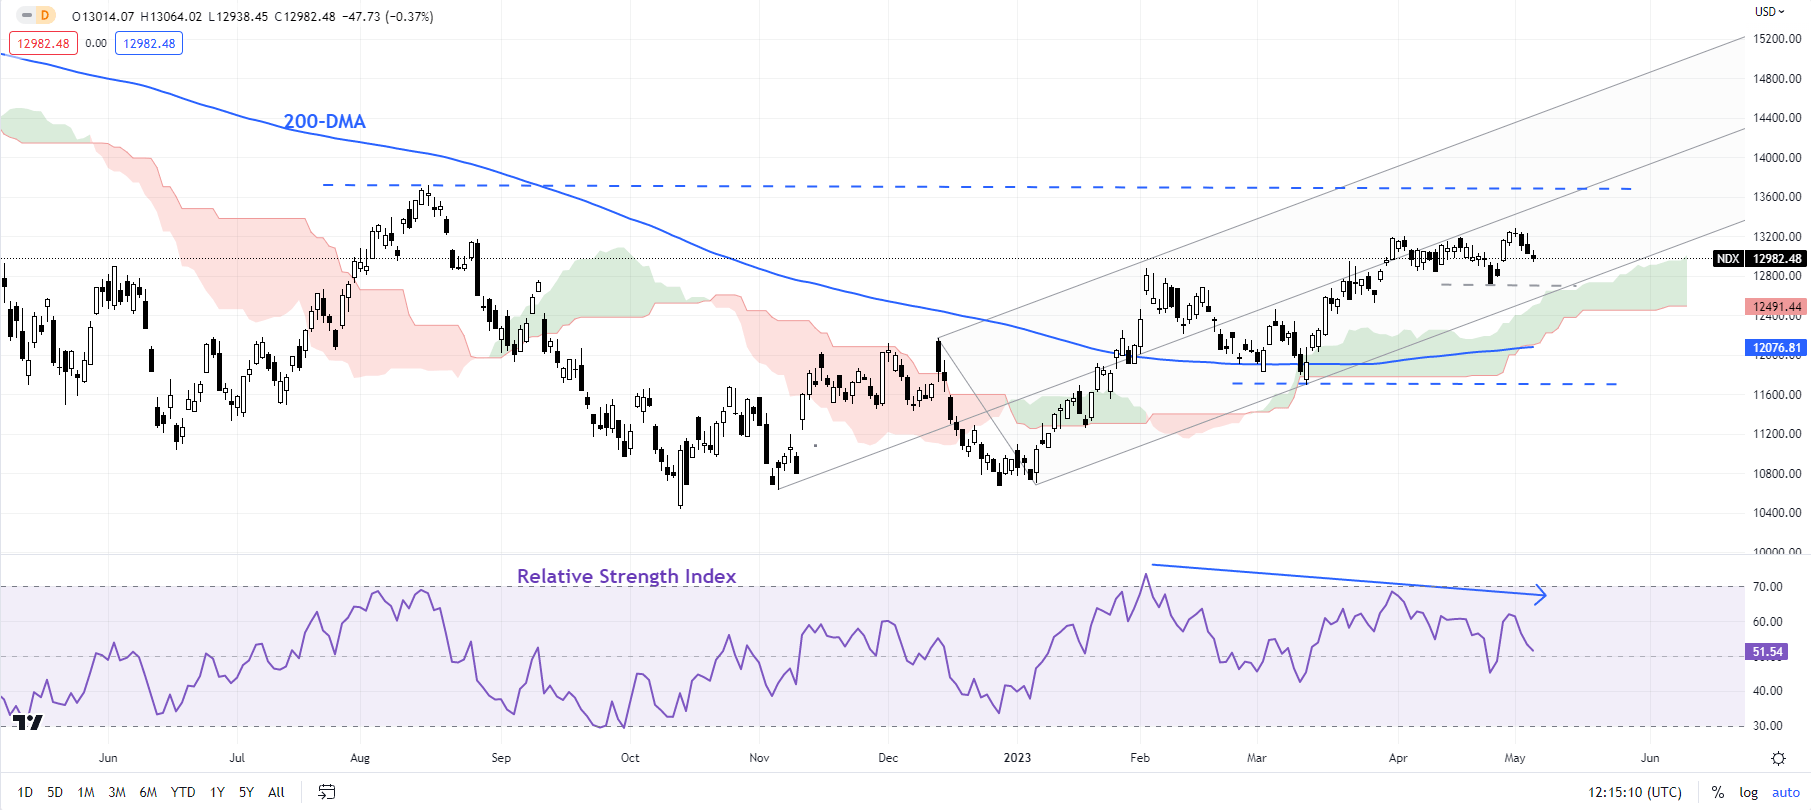The height and width of the screenshot is (810, 1811).
Task: Select the Relative Strength Index text label
Action: 626,576
